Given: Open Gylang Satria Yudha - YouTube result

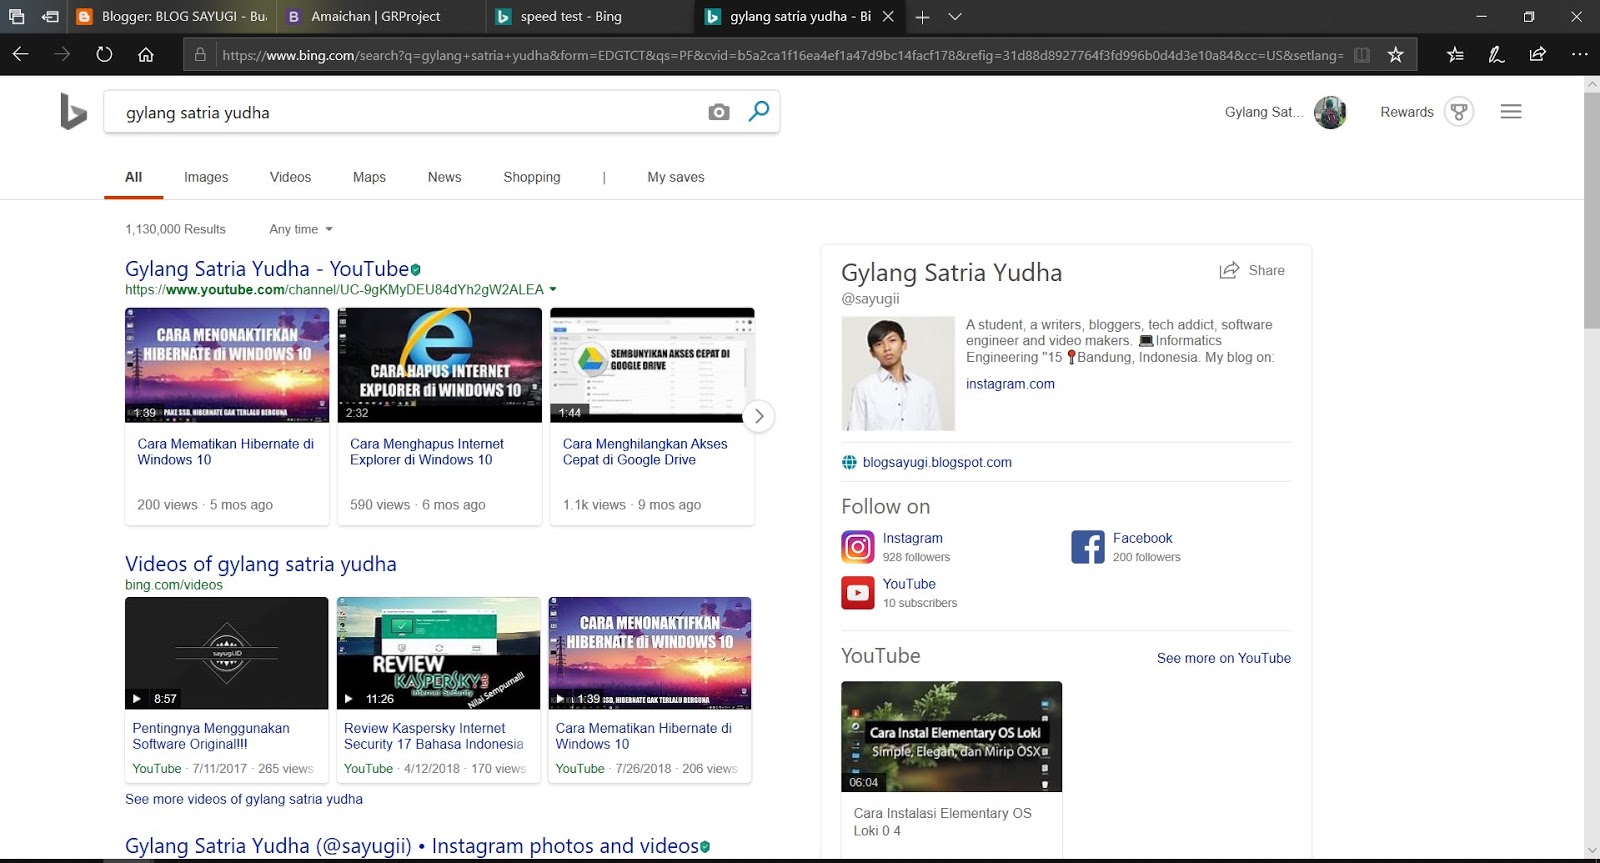Looking at the screenshot, I should point(267,269).
